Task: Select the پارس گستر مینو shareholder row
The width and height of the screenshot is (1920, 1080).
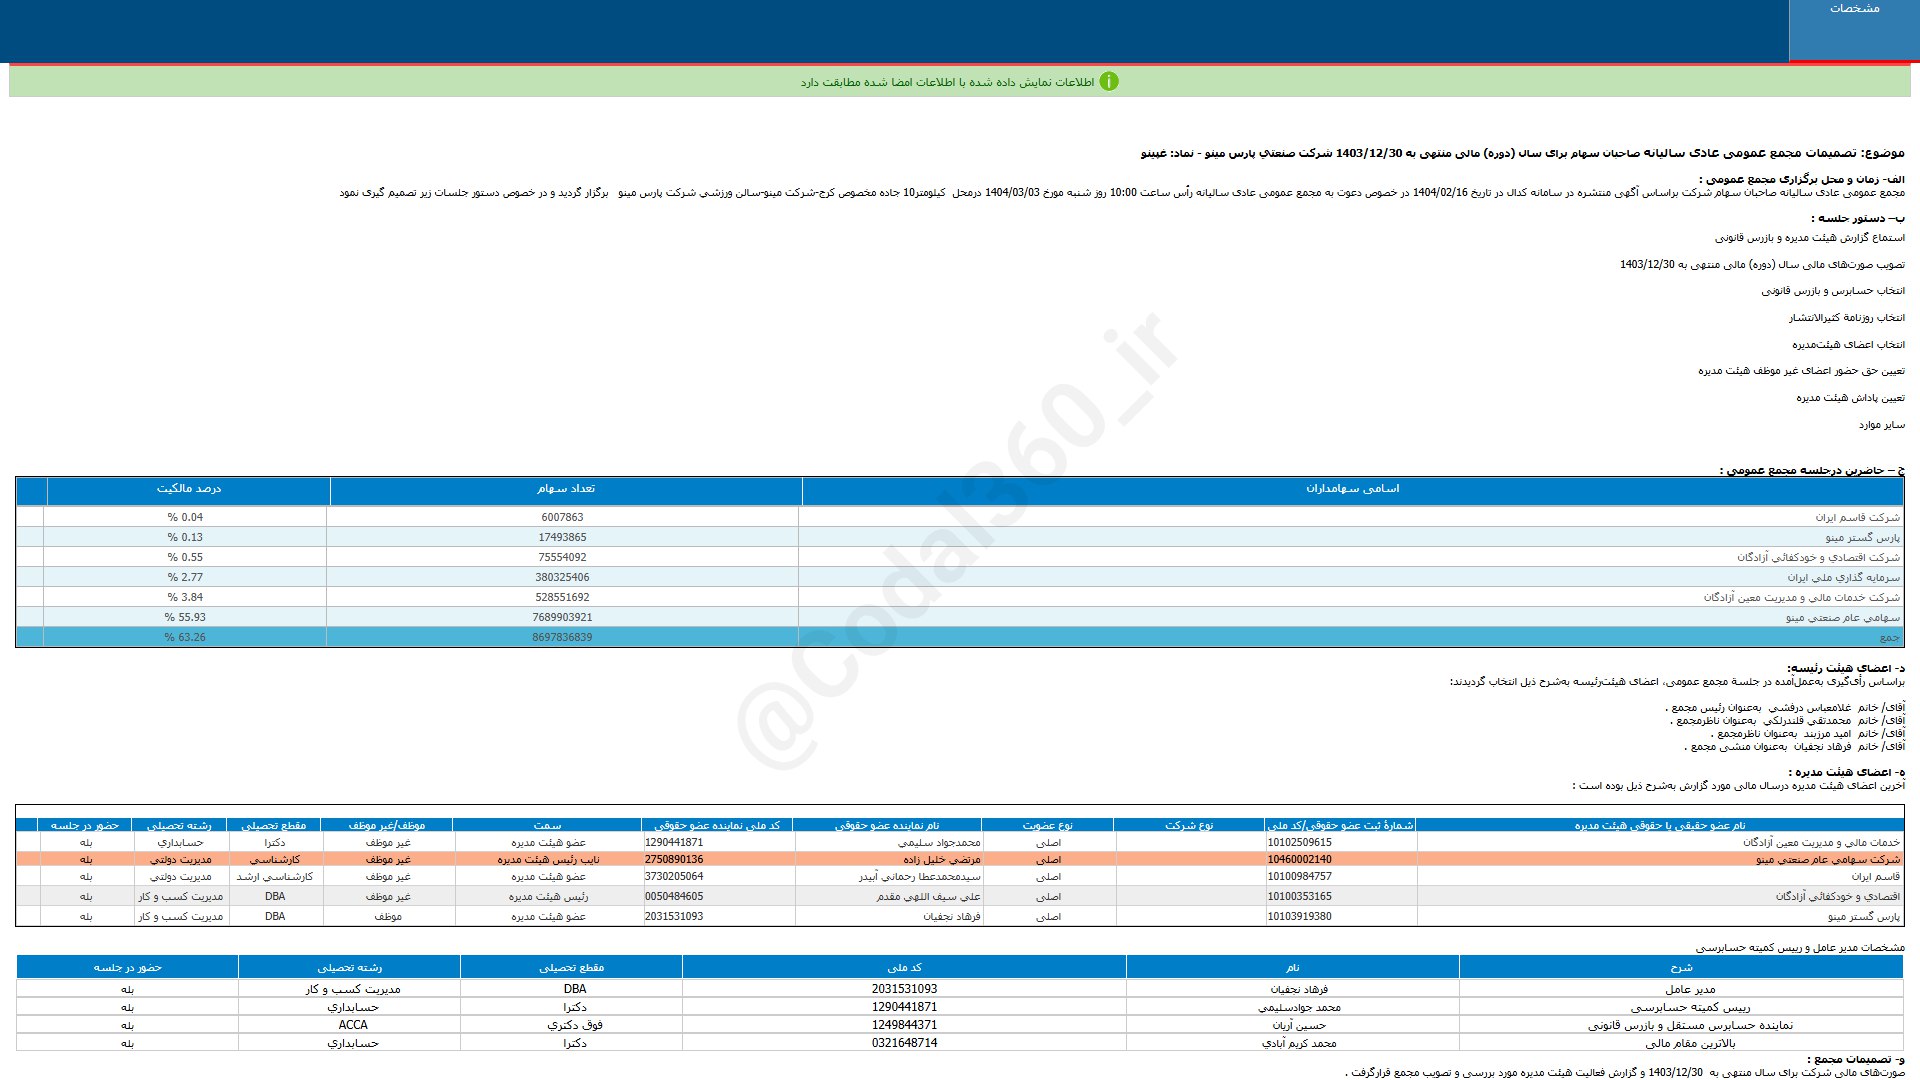Action: pos(1862,538)
